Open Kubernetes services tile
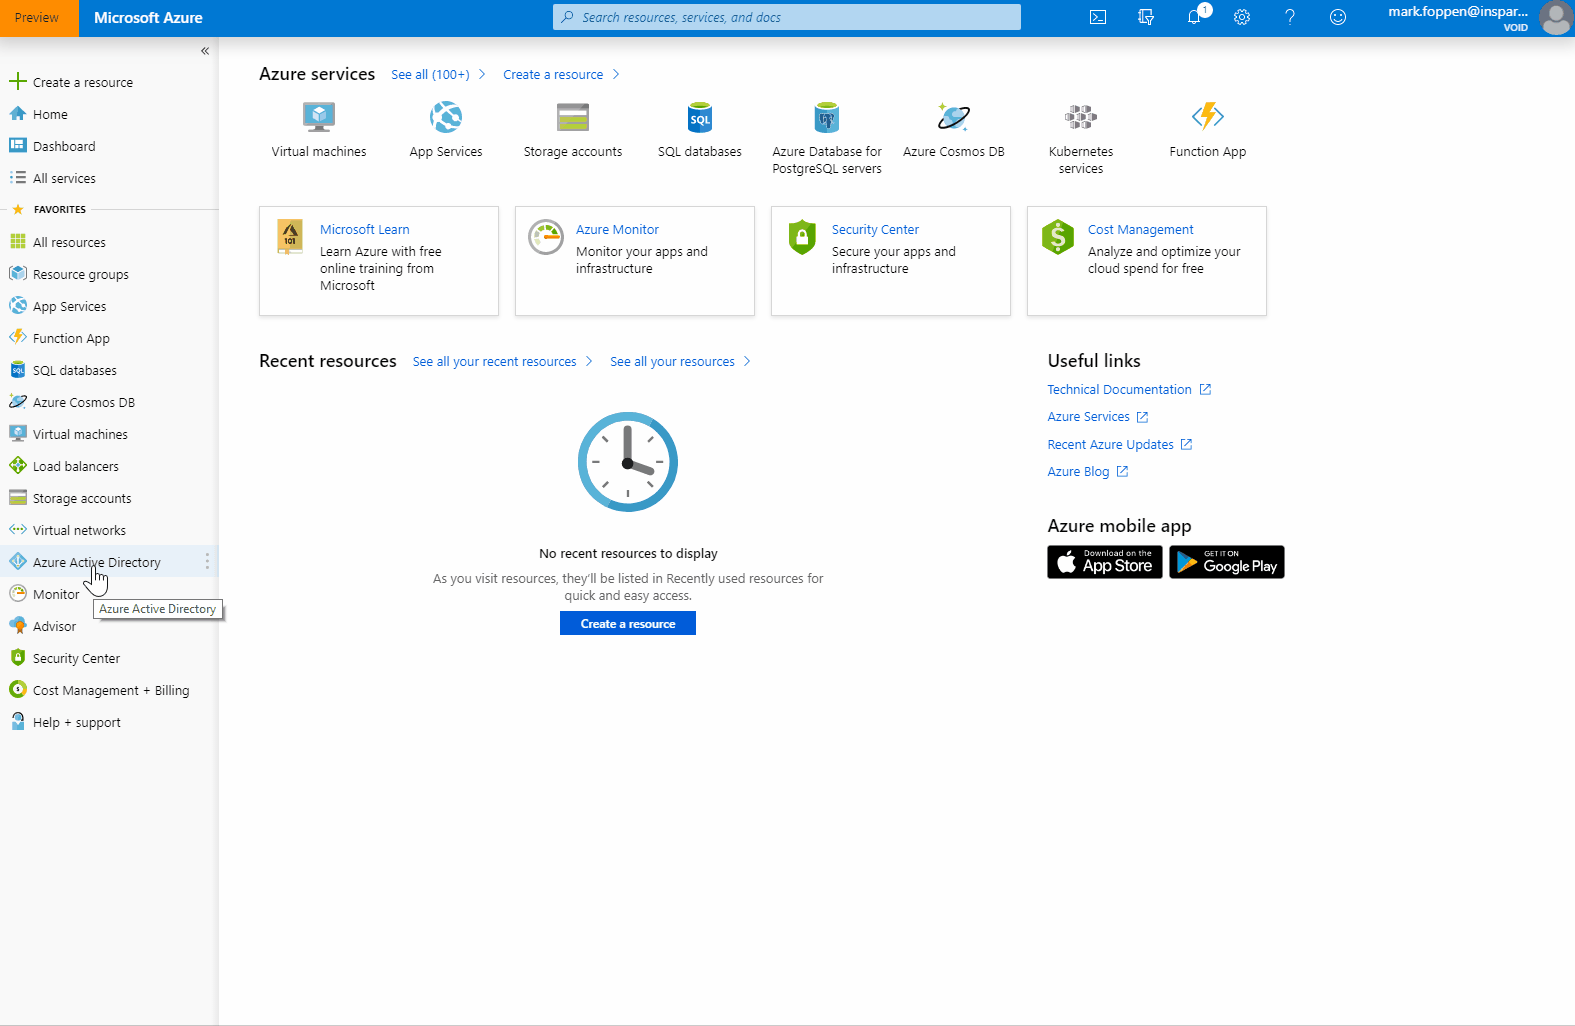 point(1081,138)
